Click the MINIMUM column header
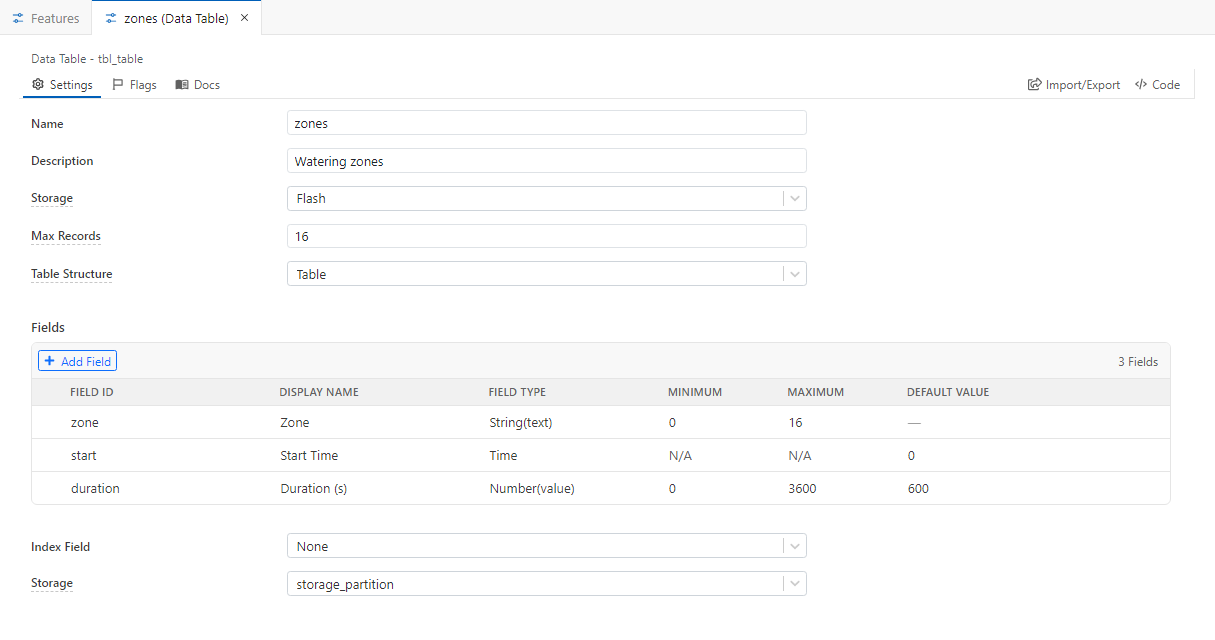1215x640 pixels. click(x=695, y=392)
